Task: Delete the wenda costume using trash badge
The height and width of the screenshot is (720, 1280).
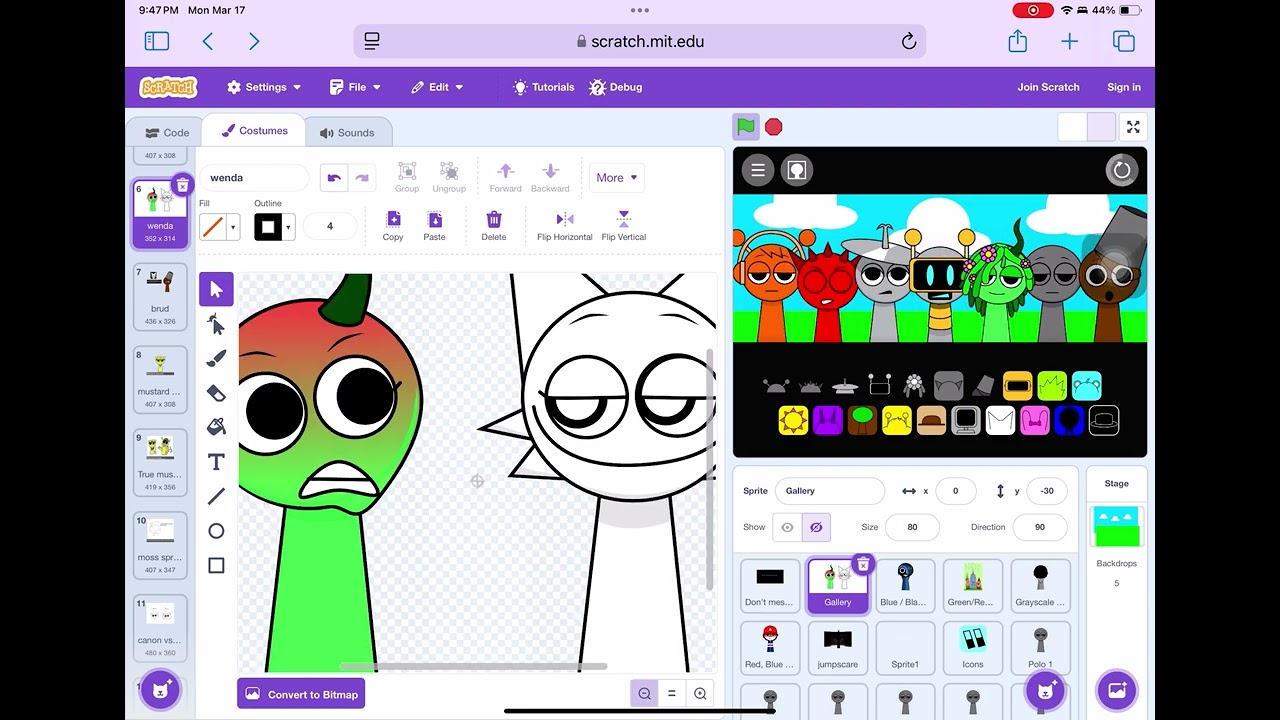Action: (x=182, y=185)
